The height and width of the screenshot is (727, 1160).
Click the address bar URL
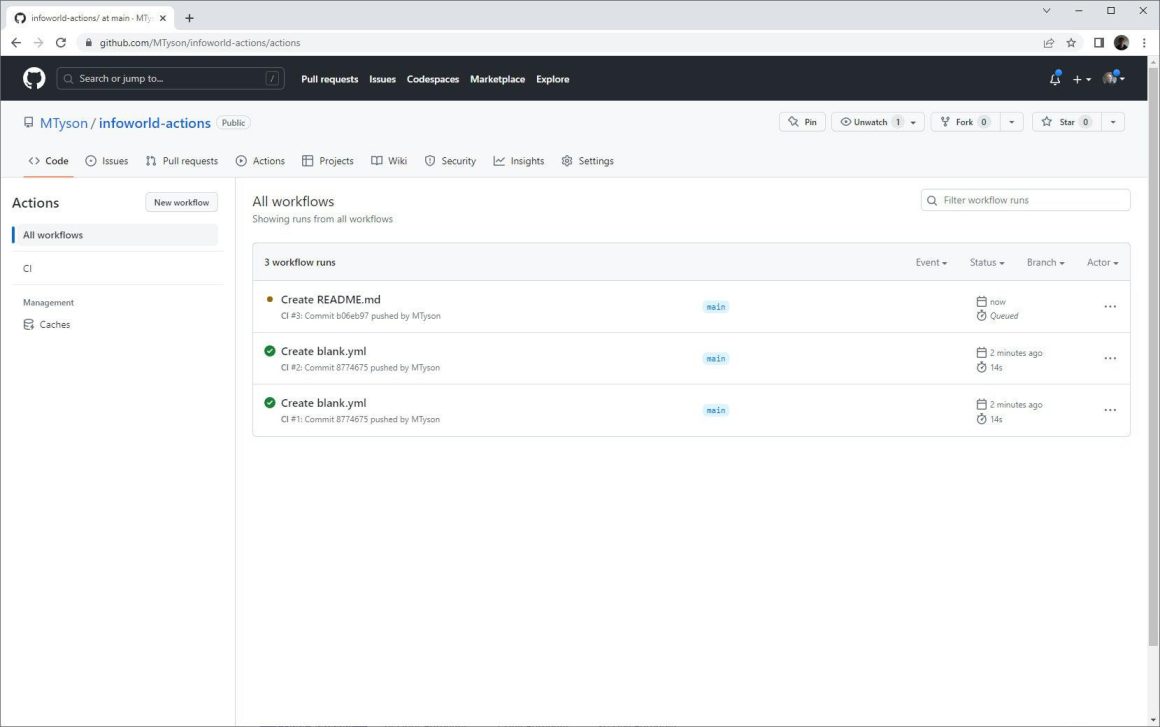coord(200,43)
